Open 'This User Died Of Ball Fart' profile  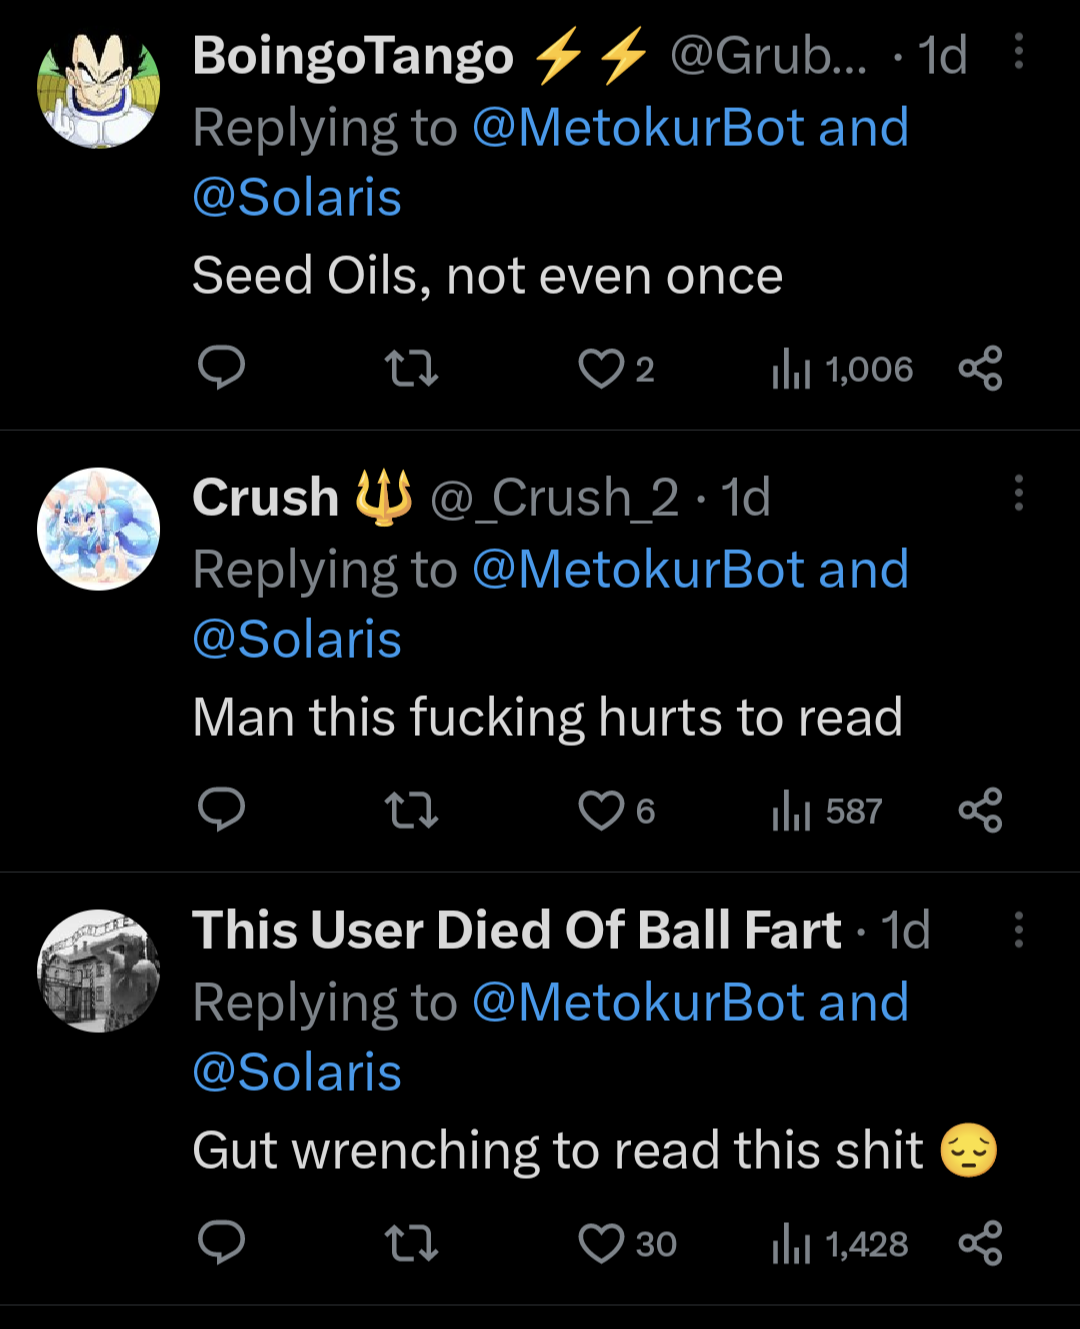(x=516, y=930)
